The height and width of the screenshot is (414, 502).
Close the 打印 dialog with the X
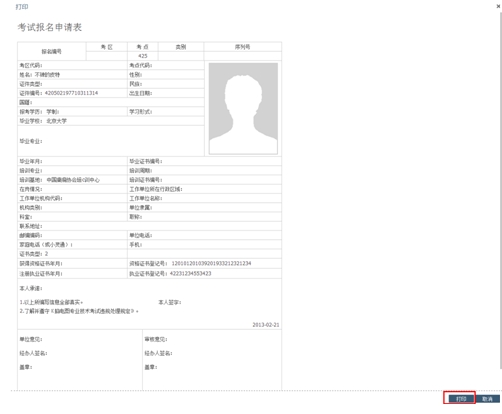[499, 6]
